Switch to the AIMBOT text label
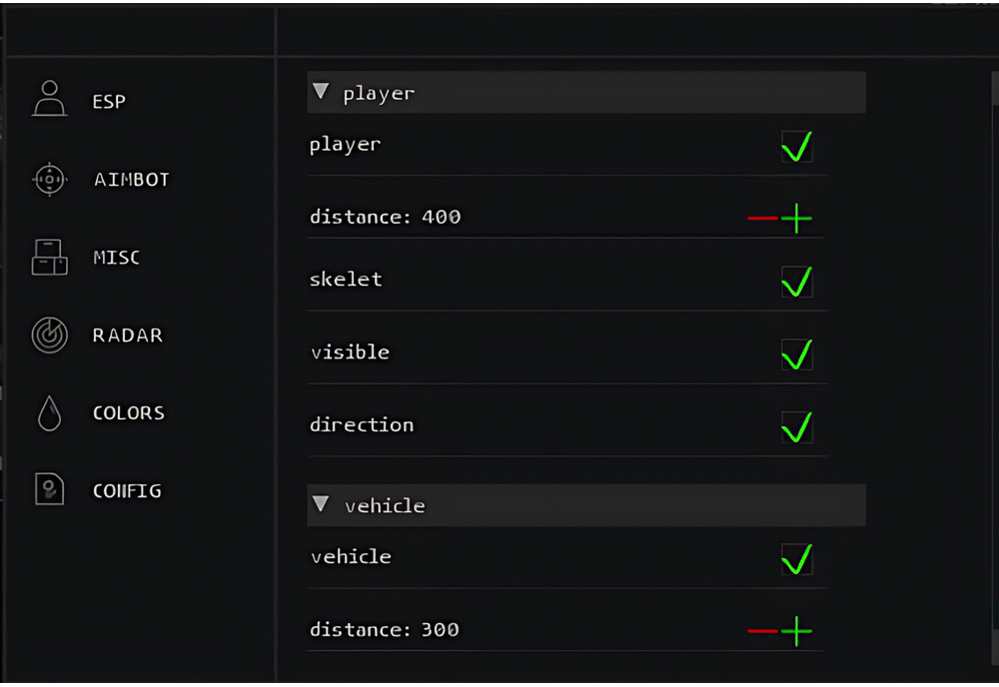Viewport: 999px width, 687px height. coord(132,180)
